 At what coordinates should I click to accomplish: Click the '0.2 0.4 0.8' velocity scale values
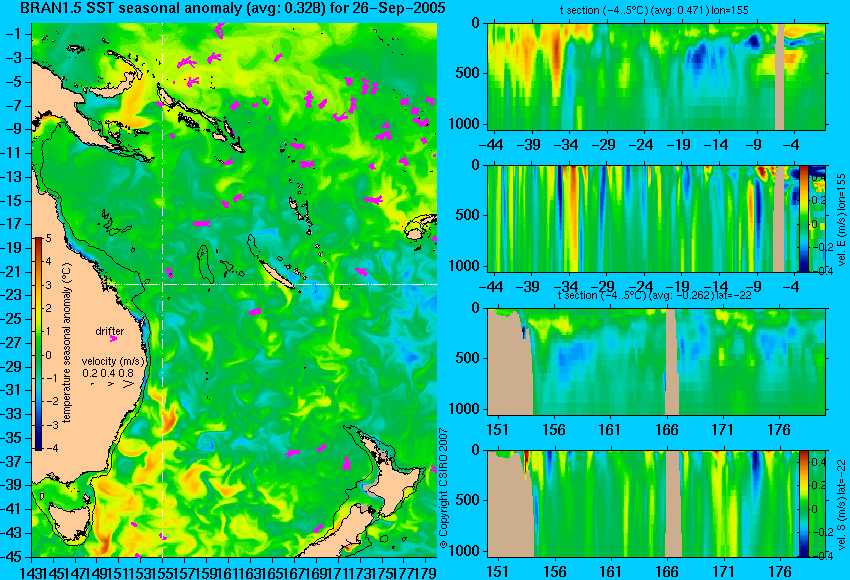coord(108,373)
